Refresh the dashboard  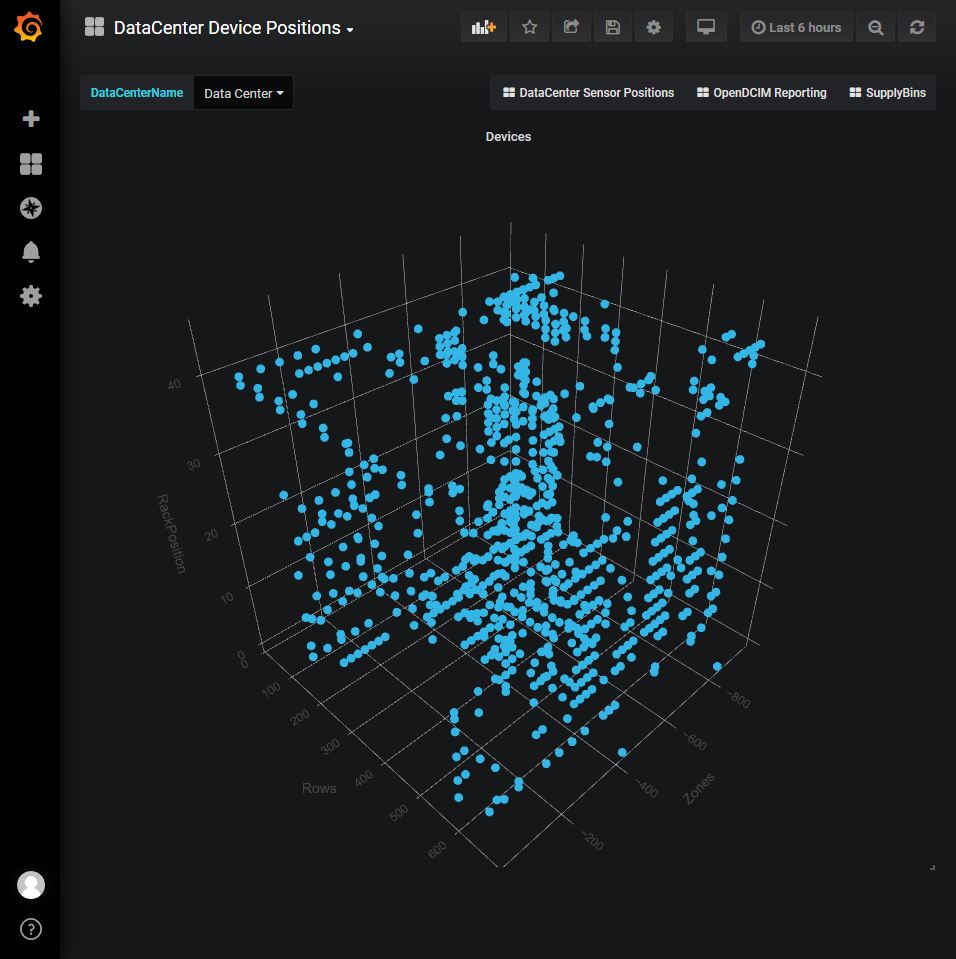pyautogui.click(x=917, y=28)
